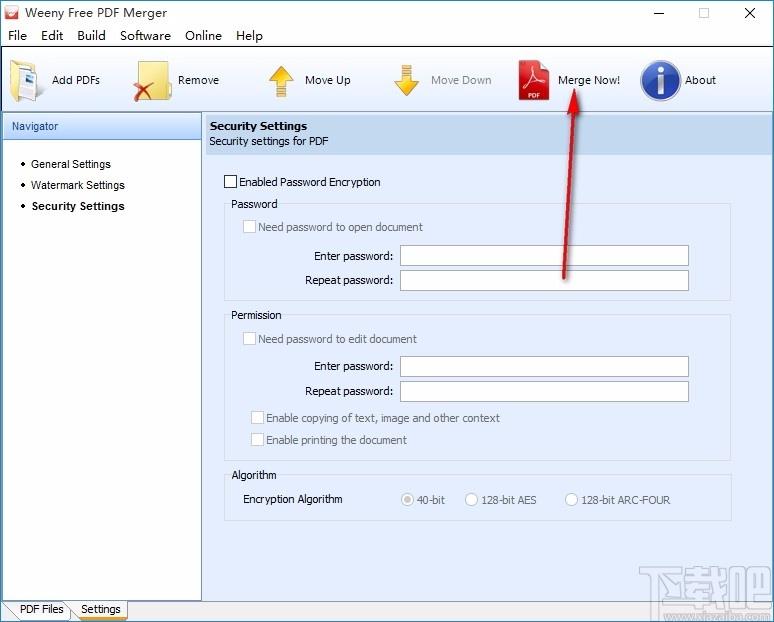774x622 pixels.
Task: Click the Add PDFs folder icon
Action: pos(25,80)
